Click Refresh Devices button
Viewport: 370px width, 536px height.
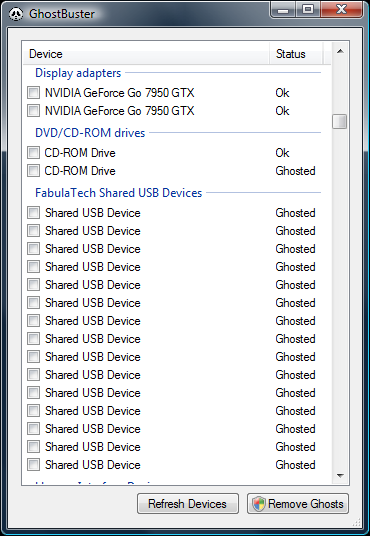(188, 504)
